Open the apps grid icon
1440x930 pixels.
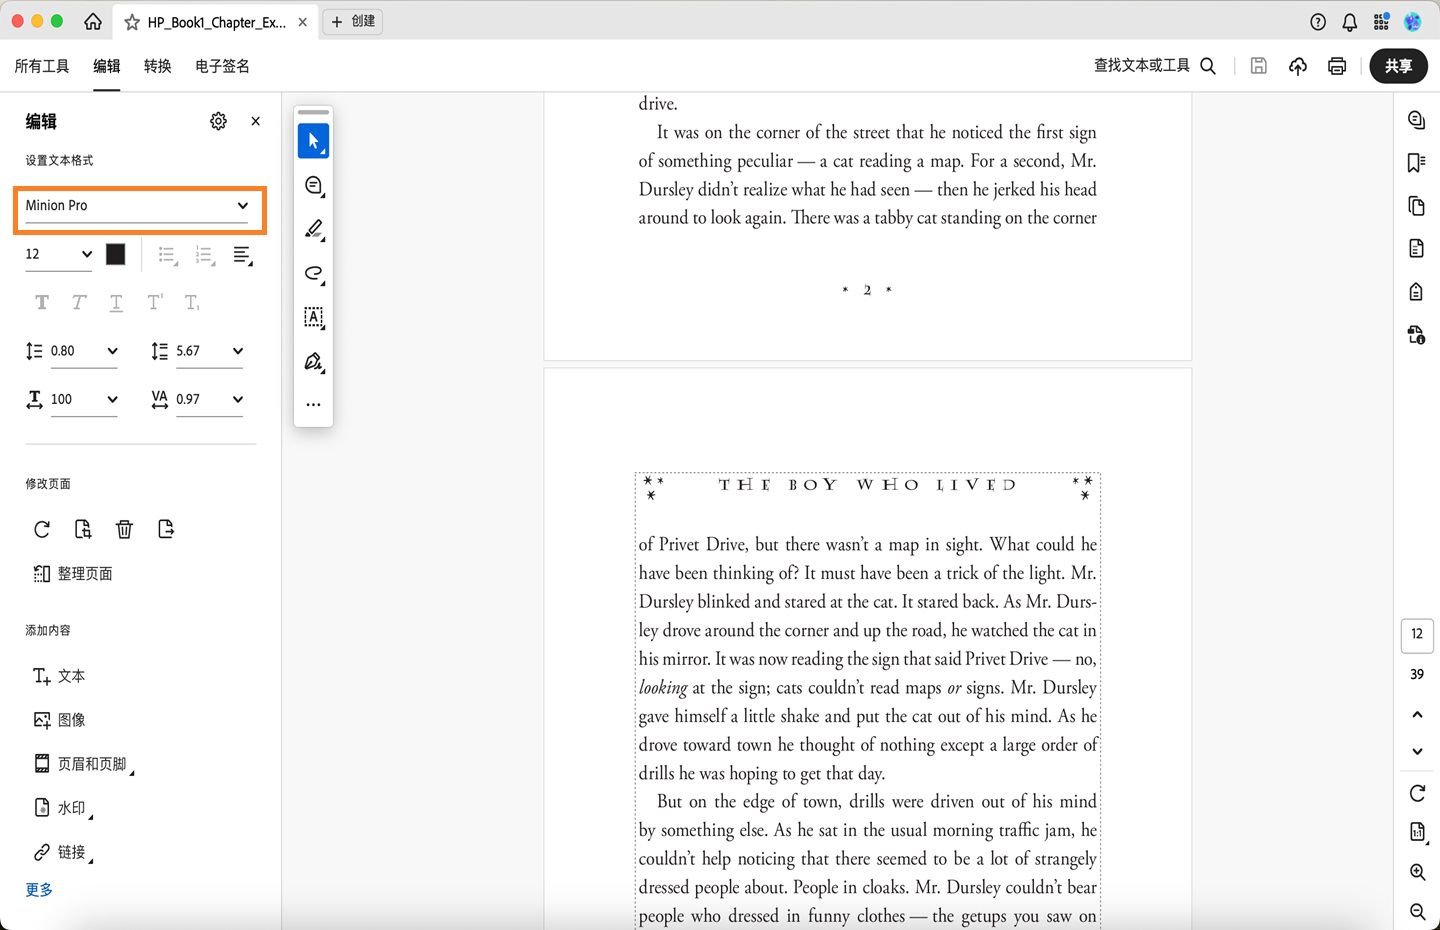pos(1381,22)
